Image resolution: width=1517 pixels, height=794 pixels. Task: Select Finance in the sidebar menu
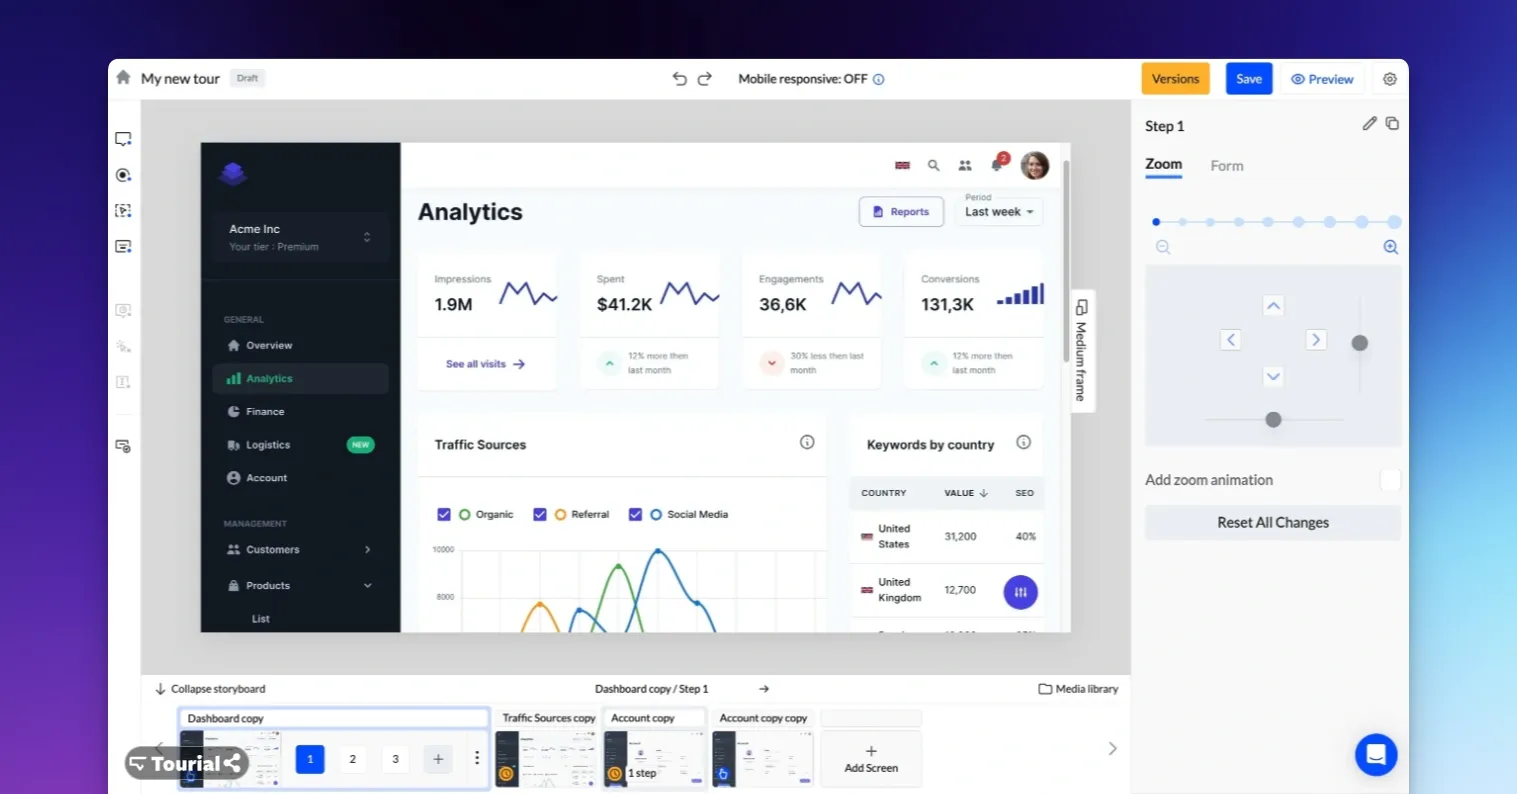[265, 412]
